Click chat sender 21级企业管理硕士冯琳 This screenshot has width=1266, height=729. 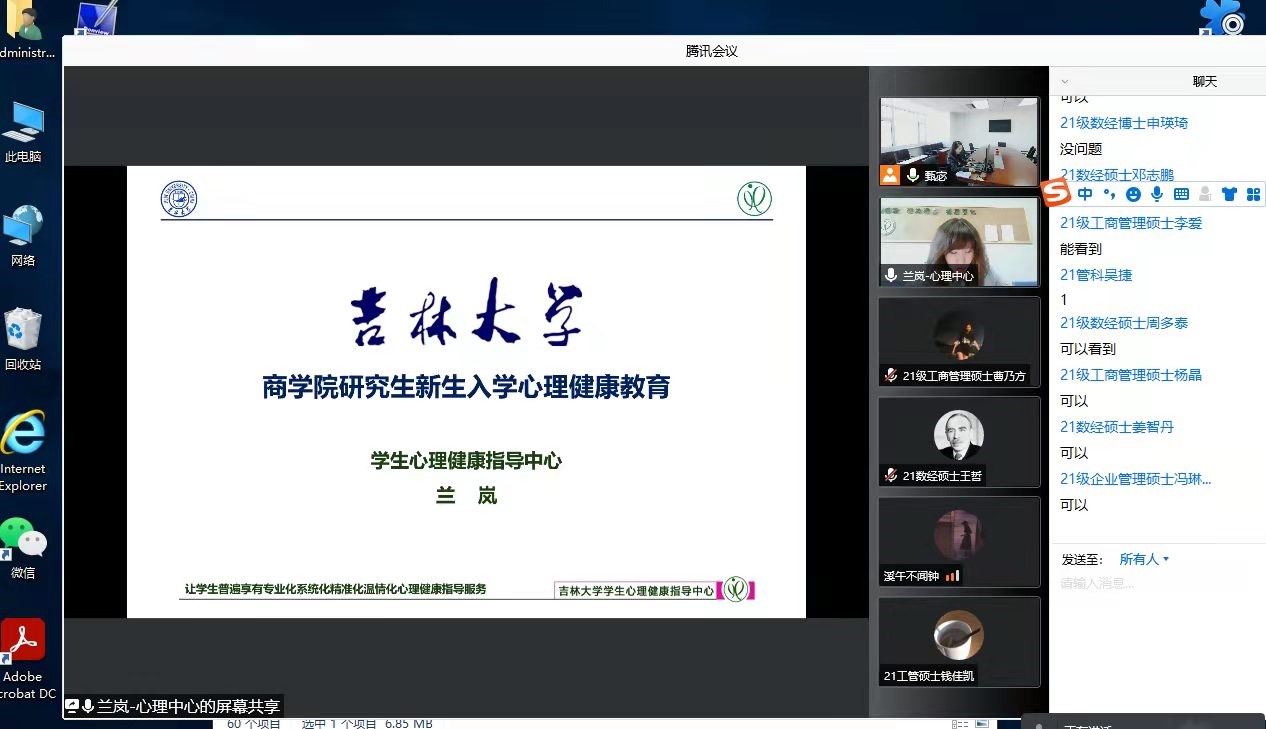pyautogui.click(x=1136, y=479)
